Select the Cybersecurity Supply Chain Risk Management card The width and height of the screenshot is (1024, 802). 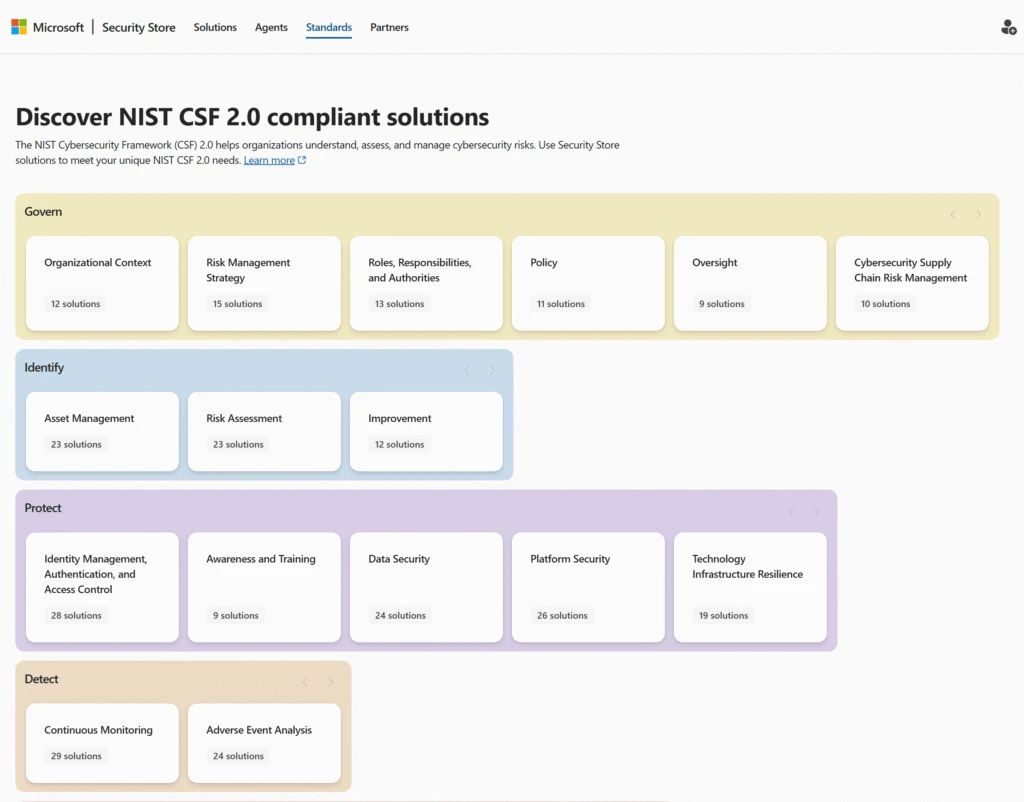[x=912, y=283]
